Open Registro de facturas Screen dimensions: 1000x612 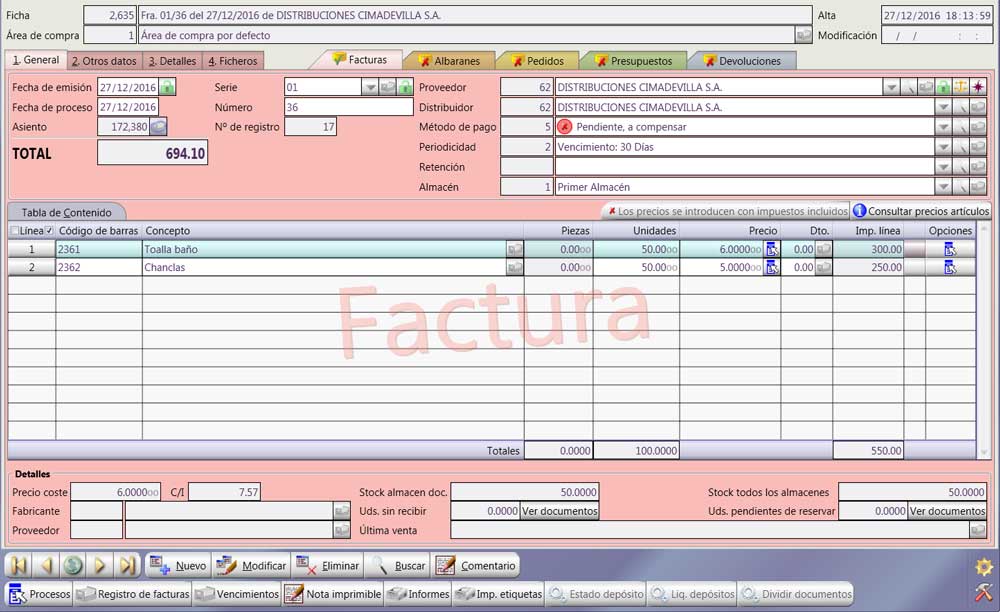(x=133, y=594)
